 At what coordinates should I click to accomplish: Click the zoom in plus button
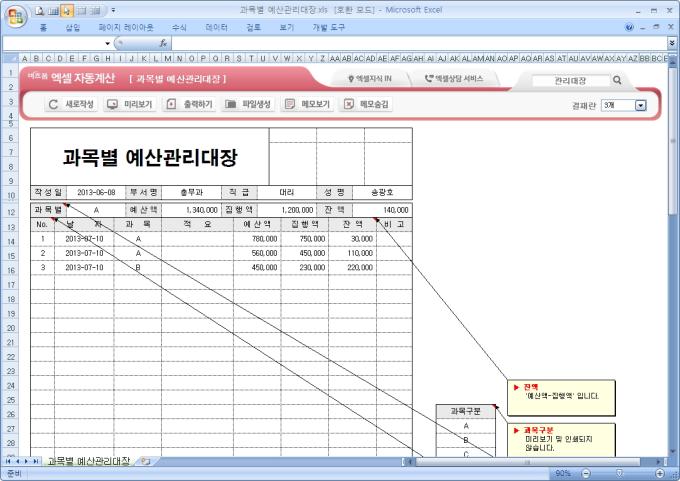[660, 473]
